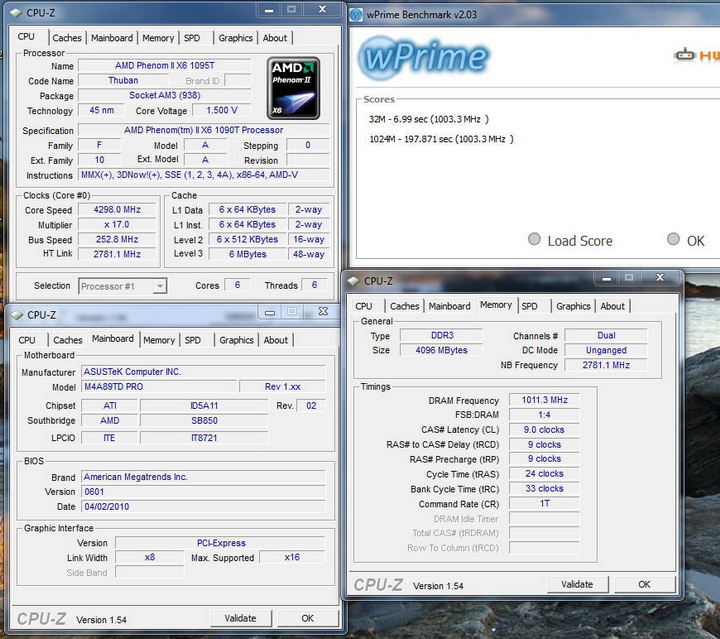Click the DRAM Frequency value 1011.3 MHz

coord(545,400)
